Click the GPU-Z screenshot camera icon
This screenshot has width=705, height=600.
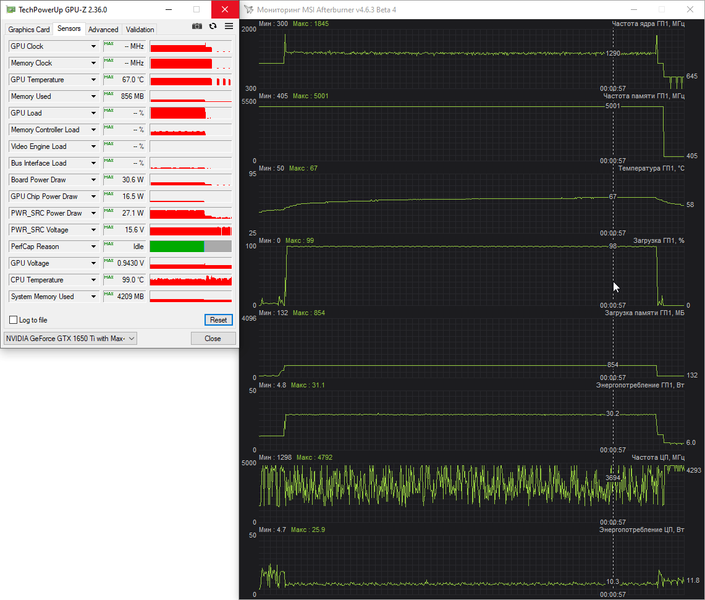pos(197,27)
